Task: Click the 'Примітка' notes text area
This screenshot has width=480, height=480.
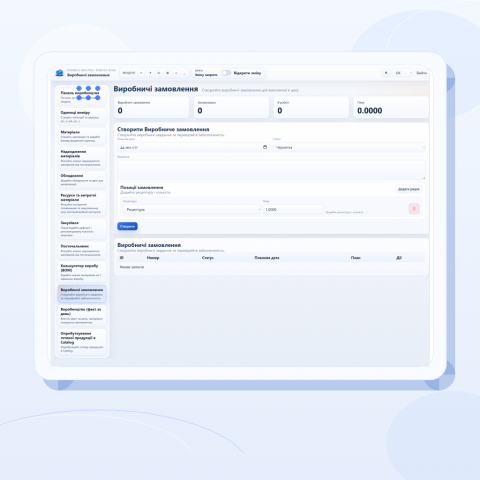Action: point(271,170)
